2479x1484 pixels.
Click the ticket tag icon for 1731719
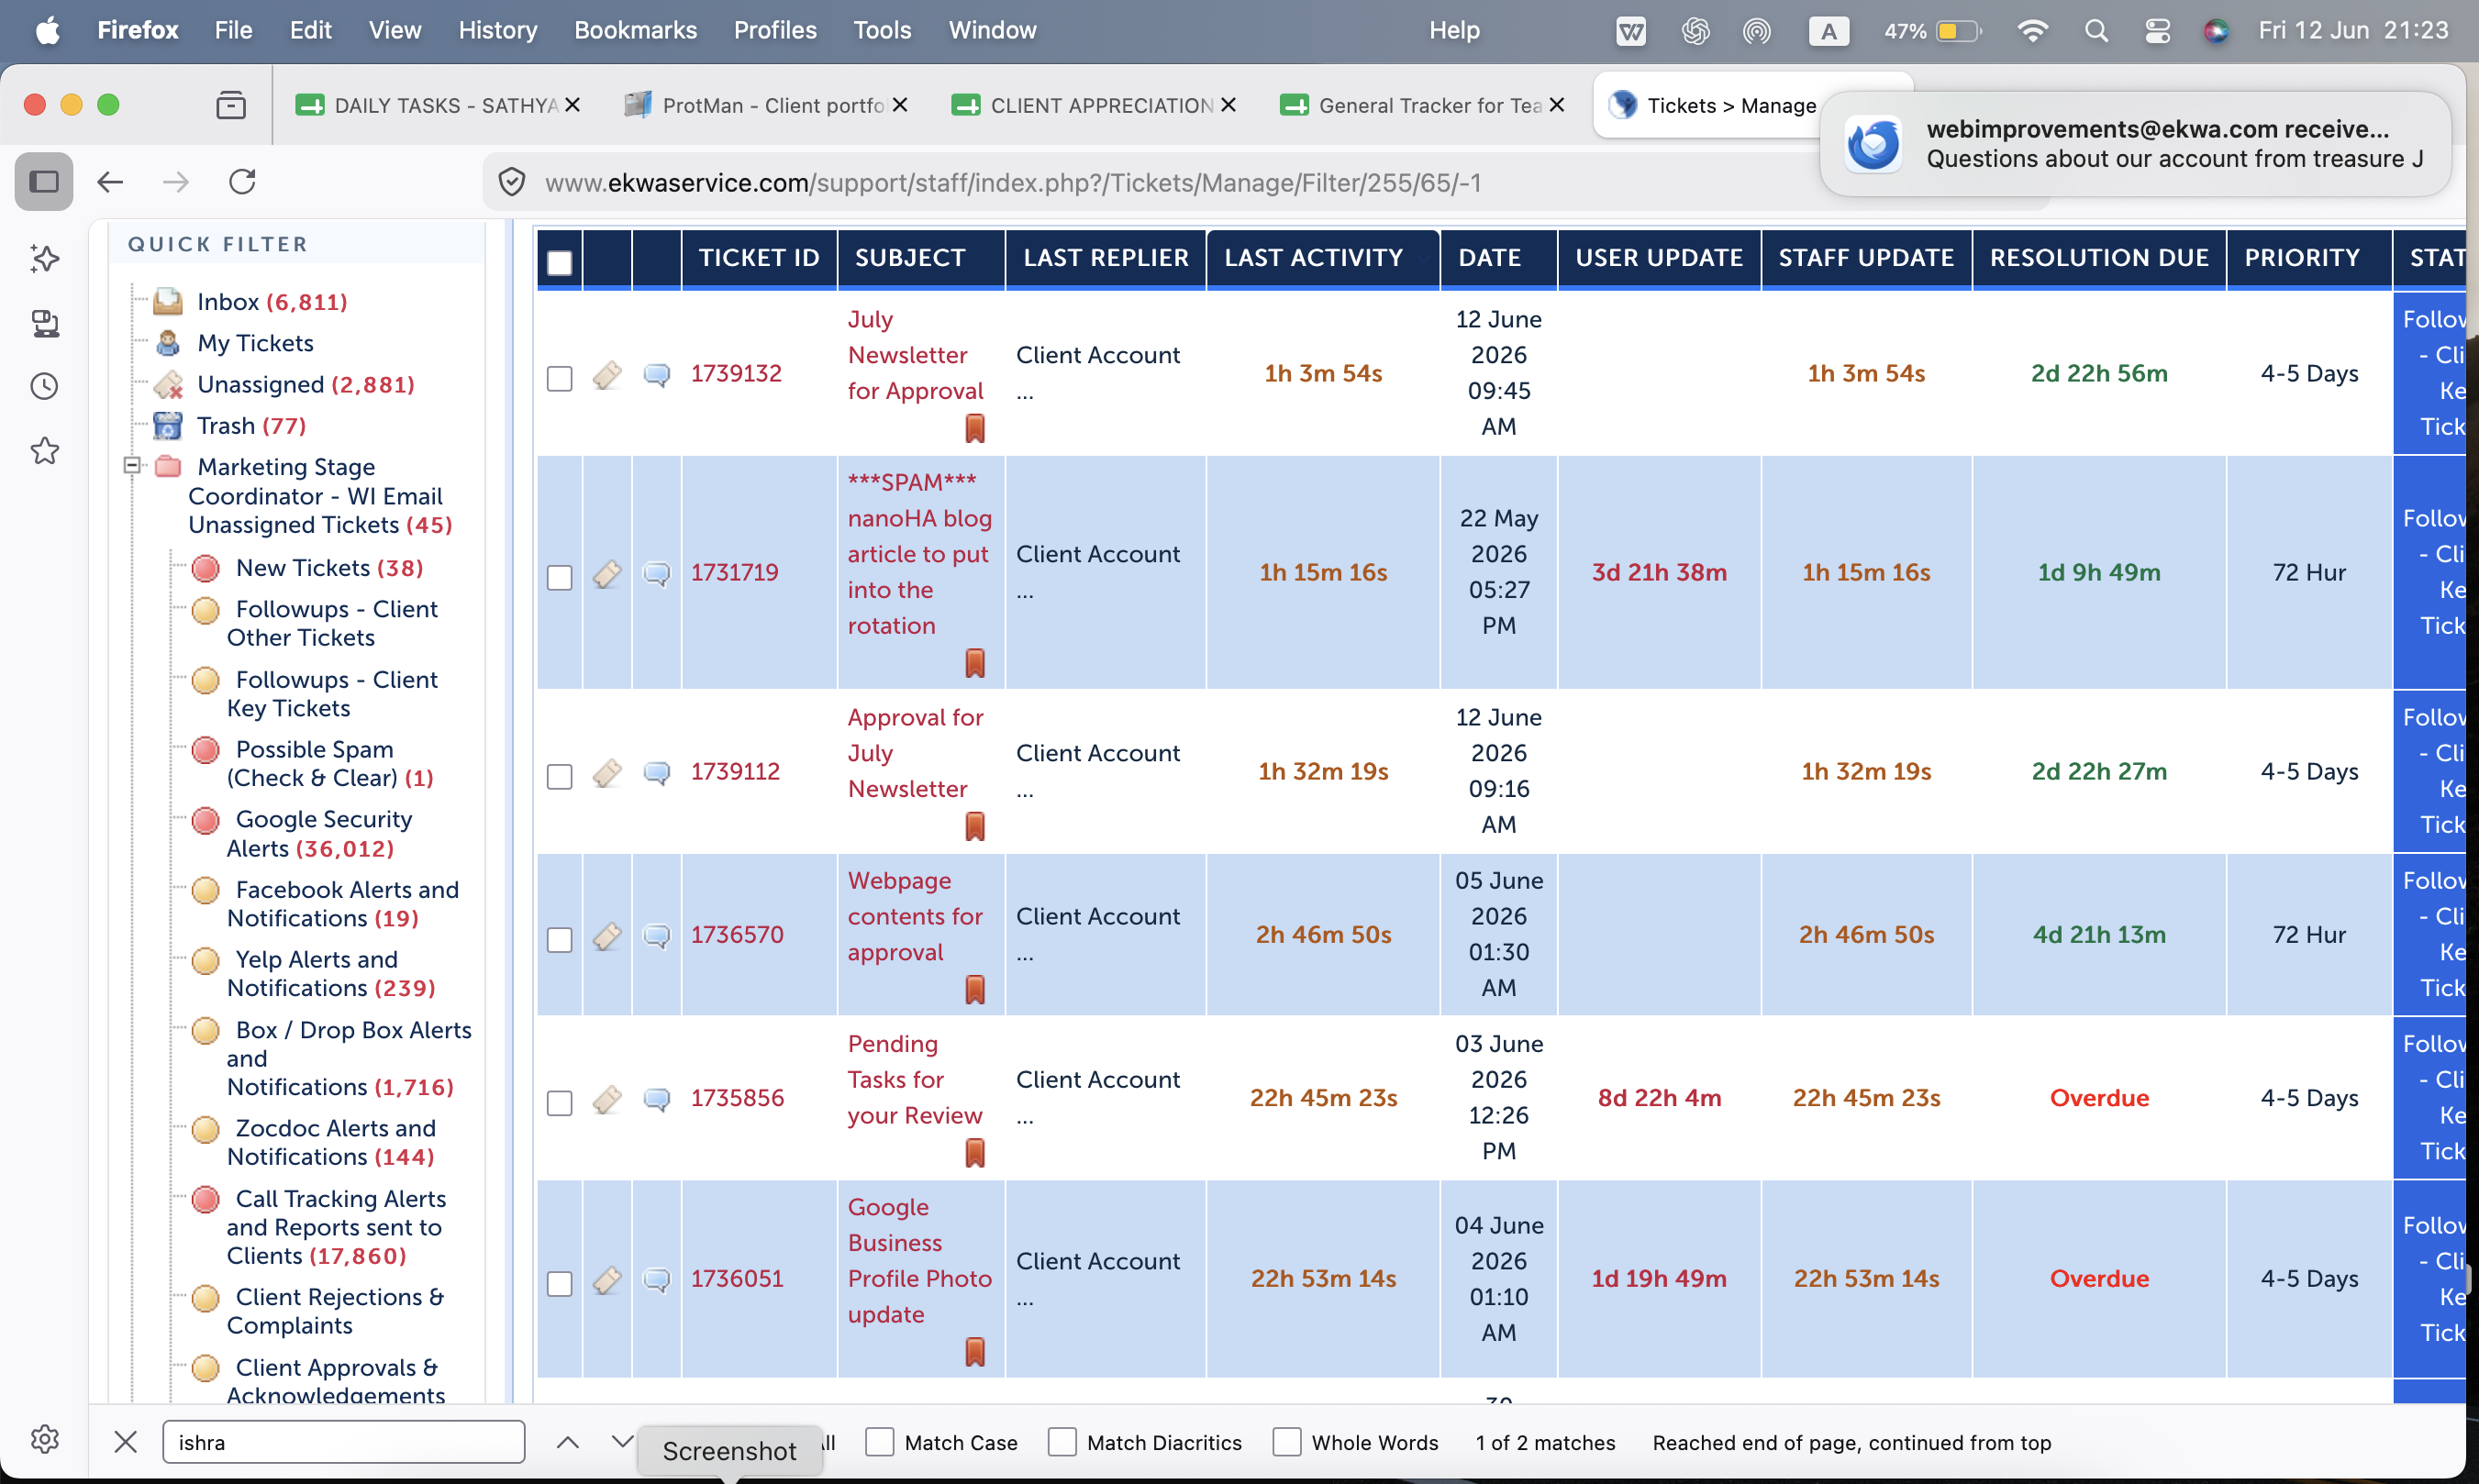607,574
